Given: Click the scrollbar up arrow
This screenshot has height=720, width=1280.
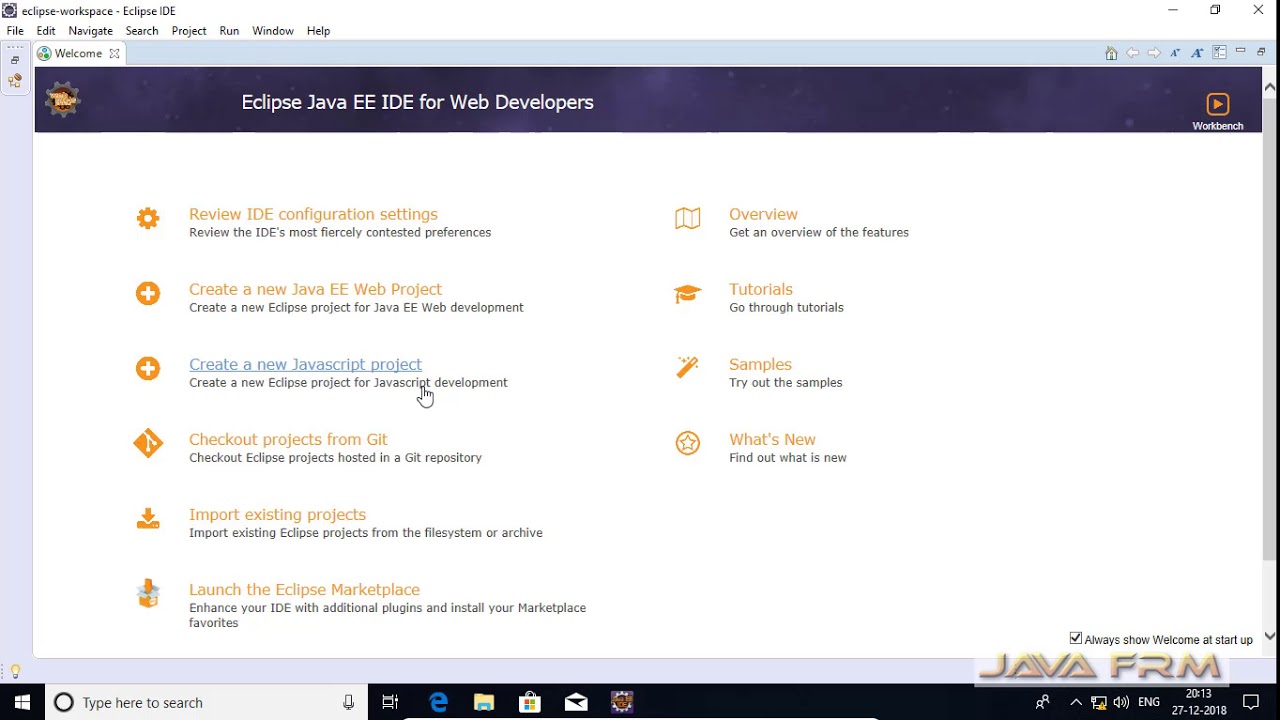Looking at the screenshot, I should (1270, 87).
